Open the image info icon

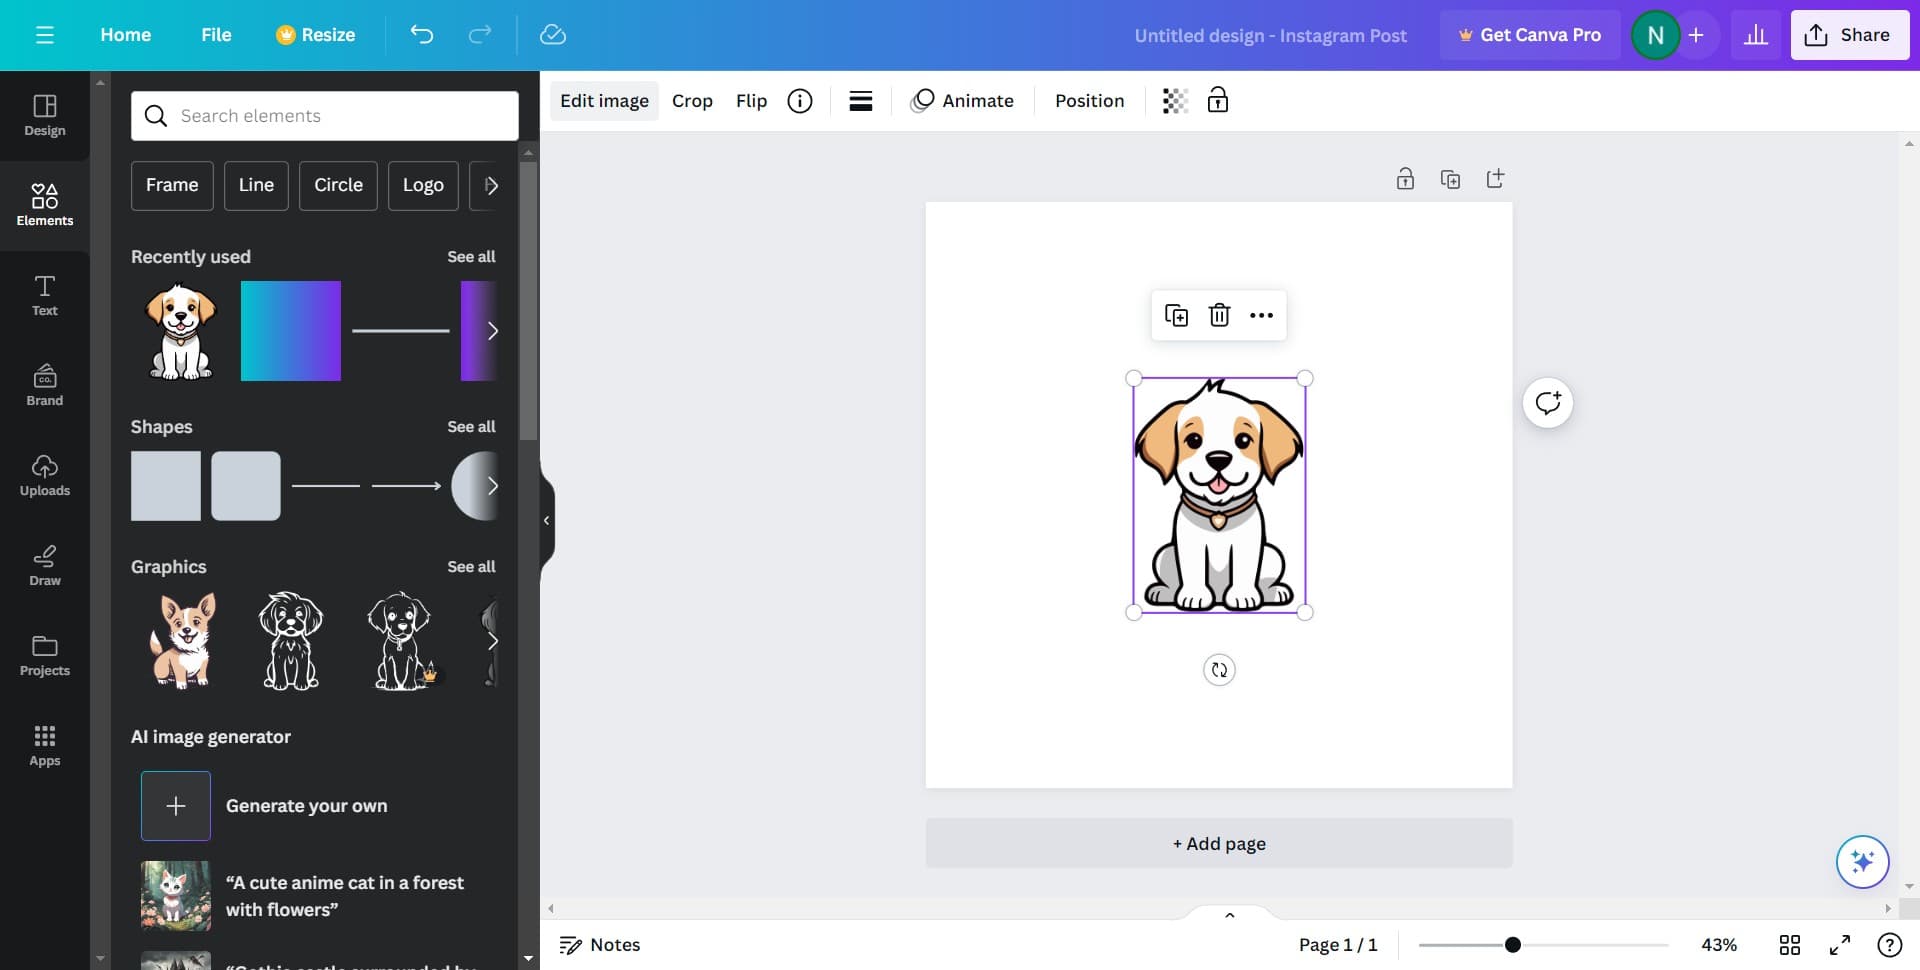click(x=800, y=101)
